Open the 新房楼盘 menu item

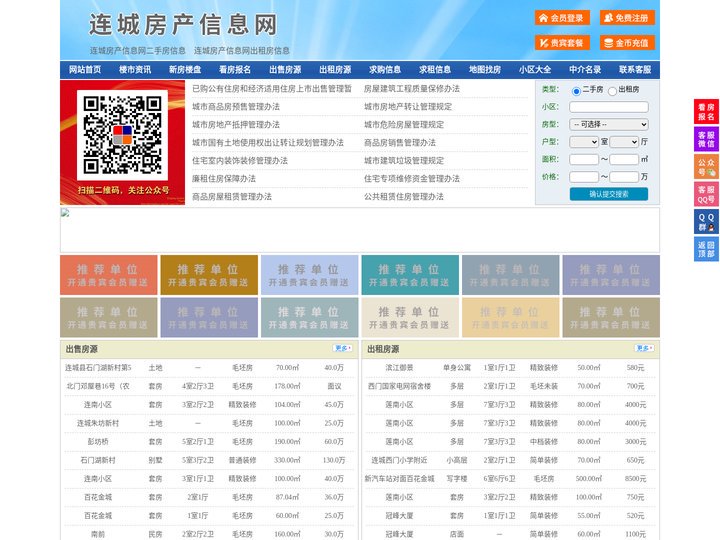185,70
